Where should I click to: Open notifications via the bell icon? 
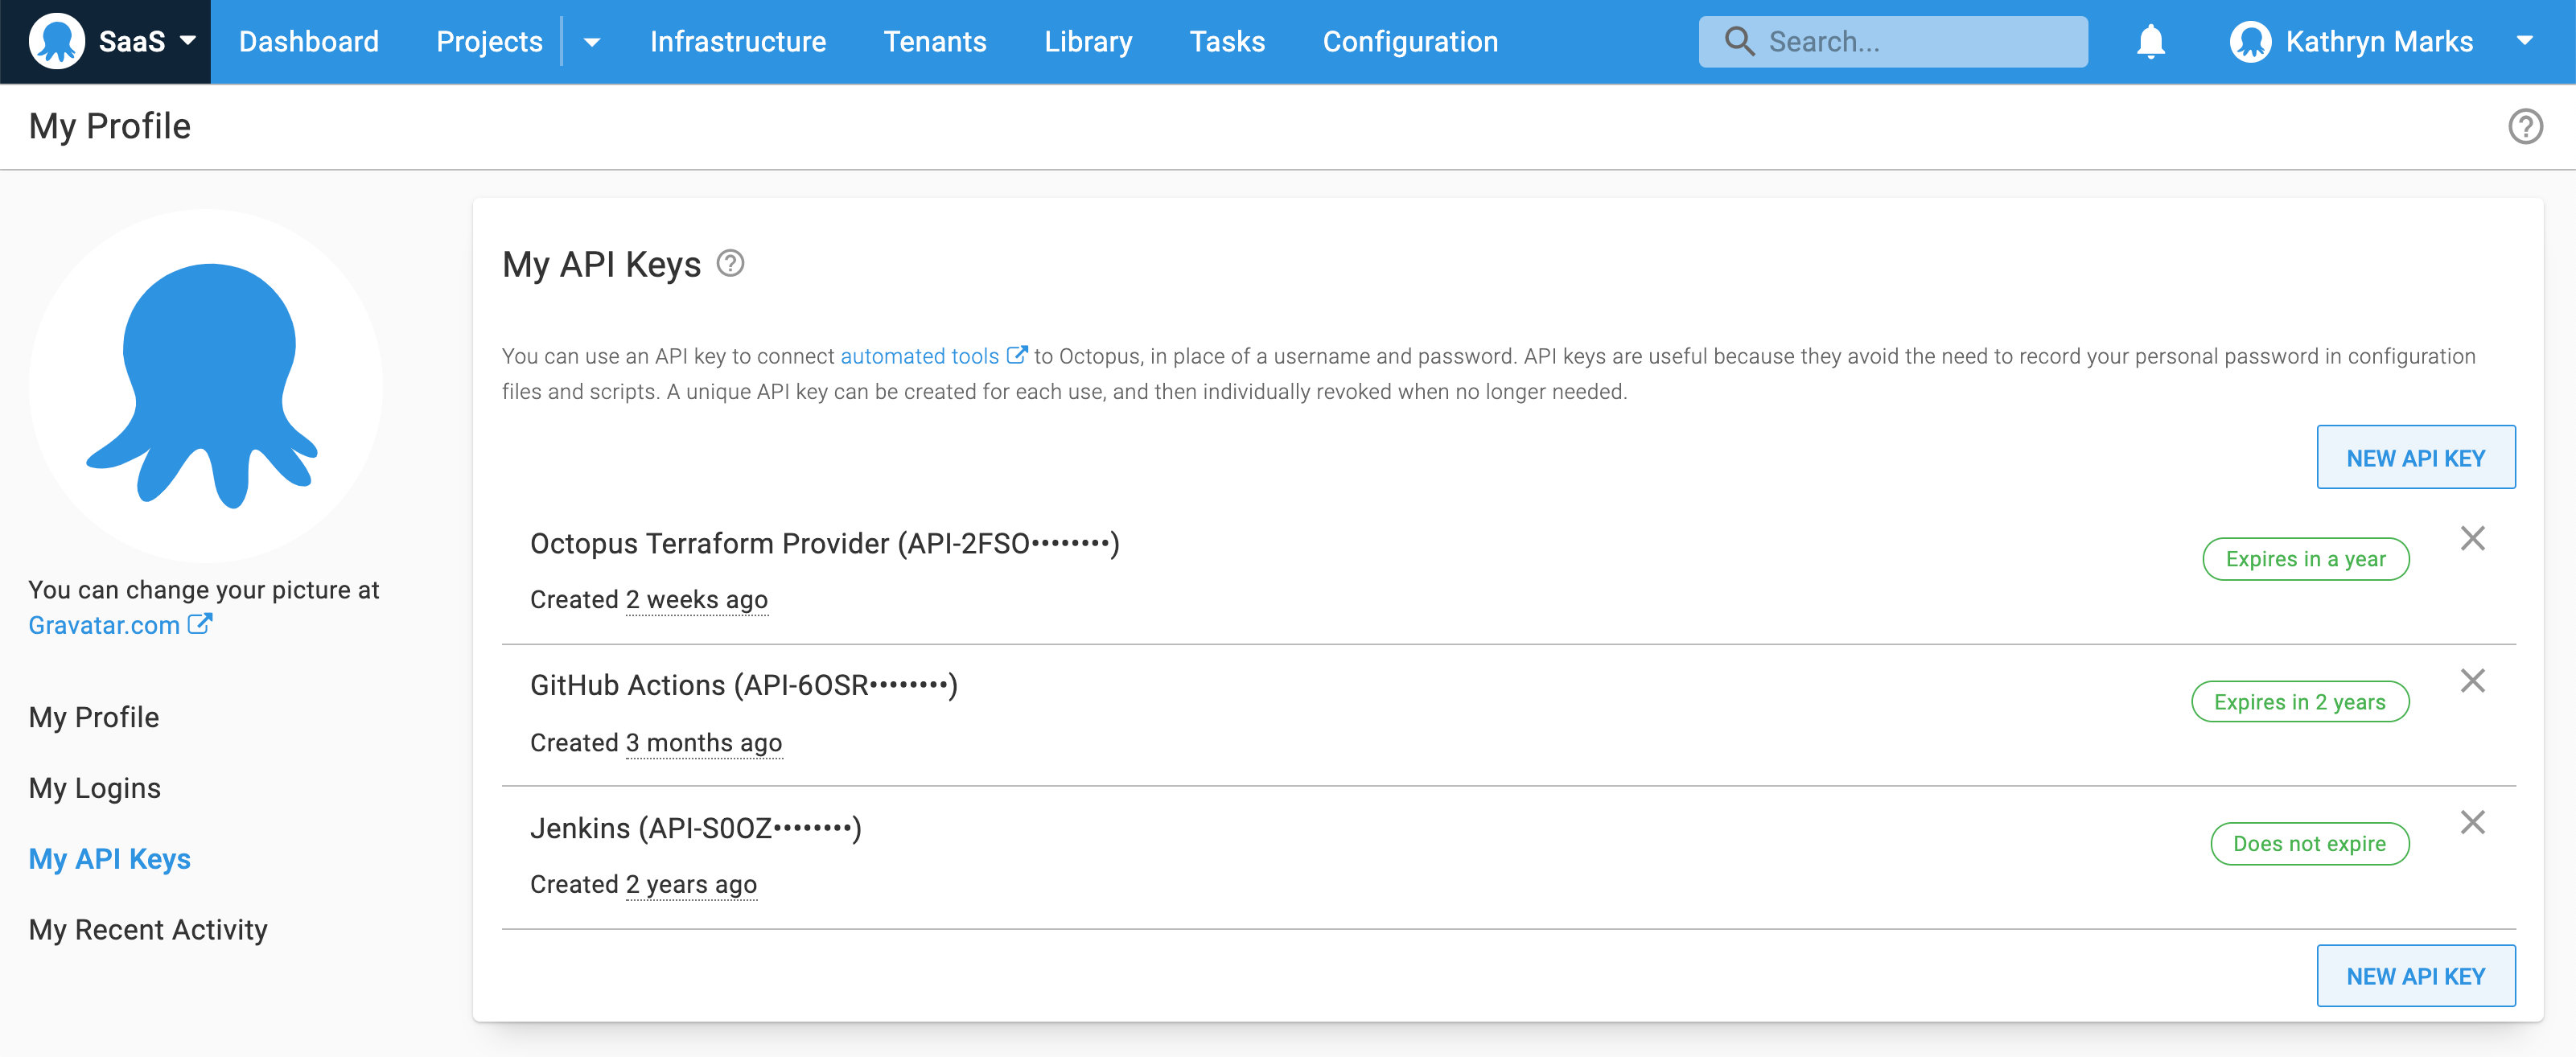(x=2150, y=41)
